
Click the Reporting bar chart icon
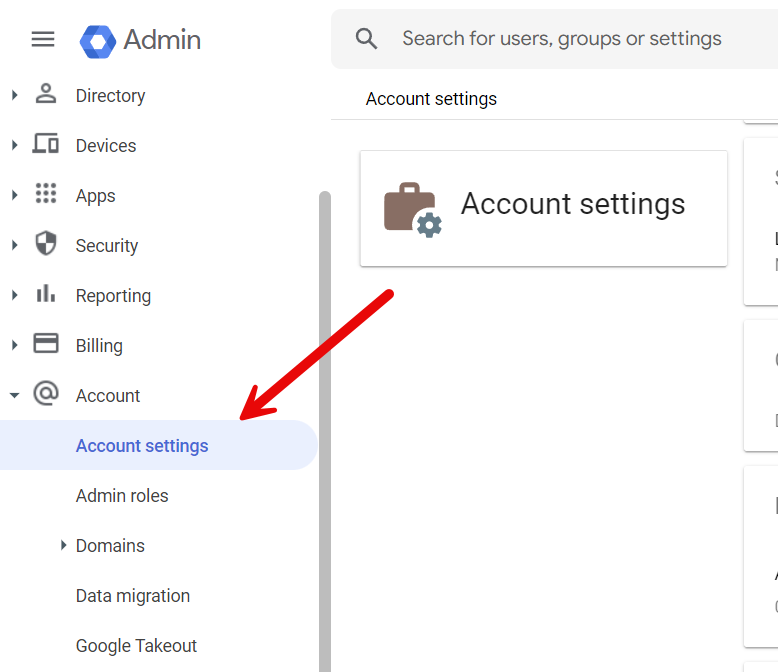pos(46,295)
